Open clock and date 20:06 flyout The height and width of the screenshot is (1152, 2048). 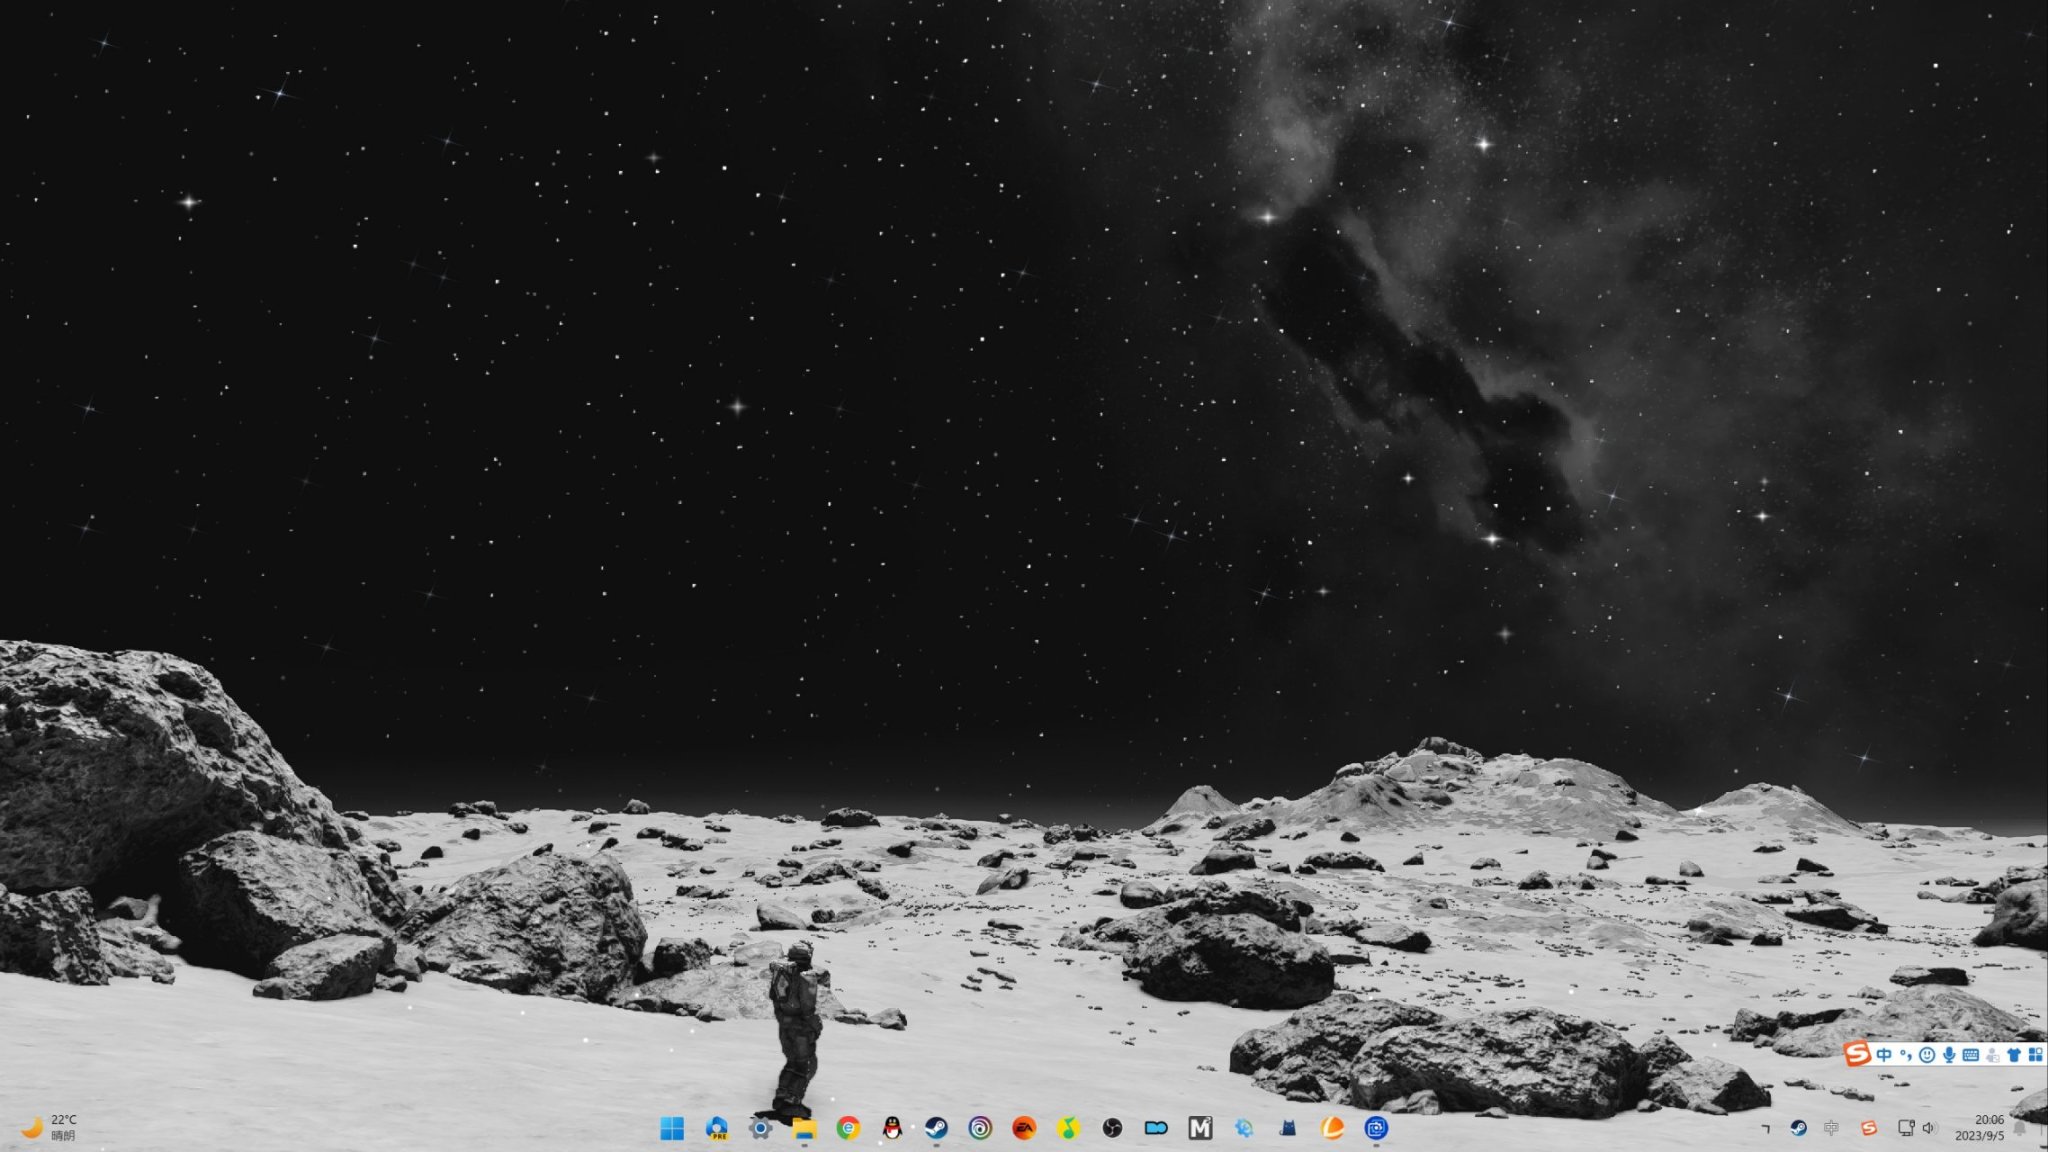point(1980,1127)
